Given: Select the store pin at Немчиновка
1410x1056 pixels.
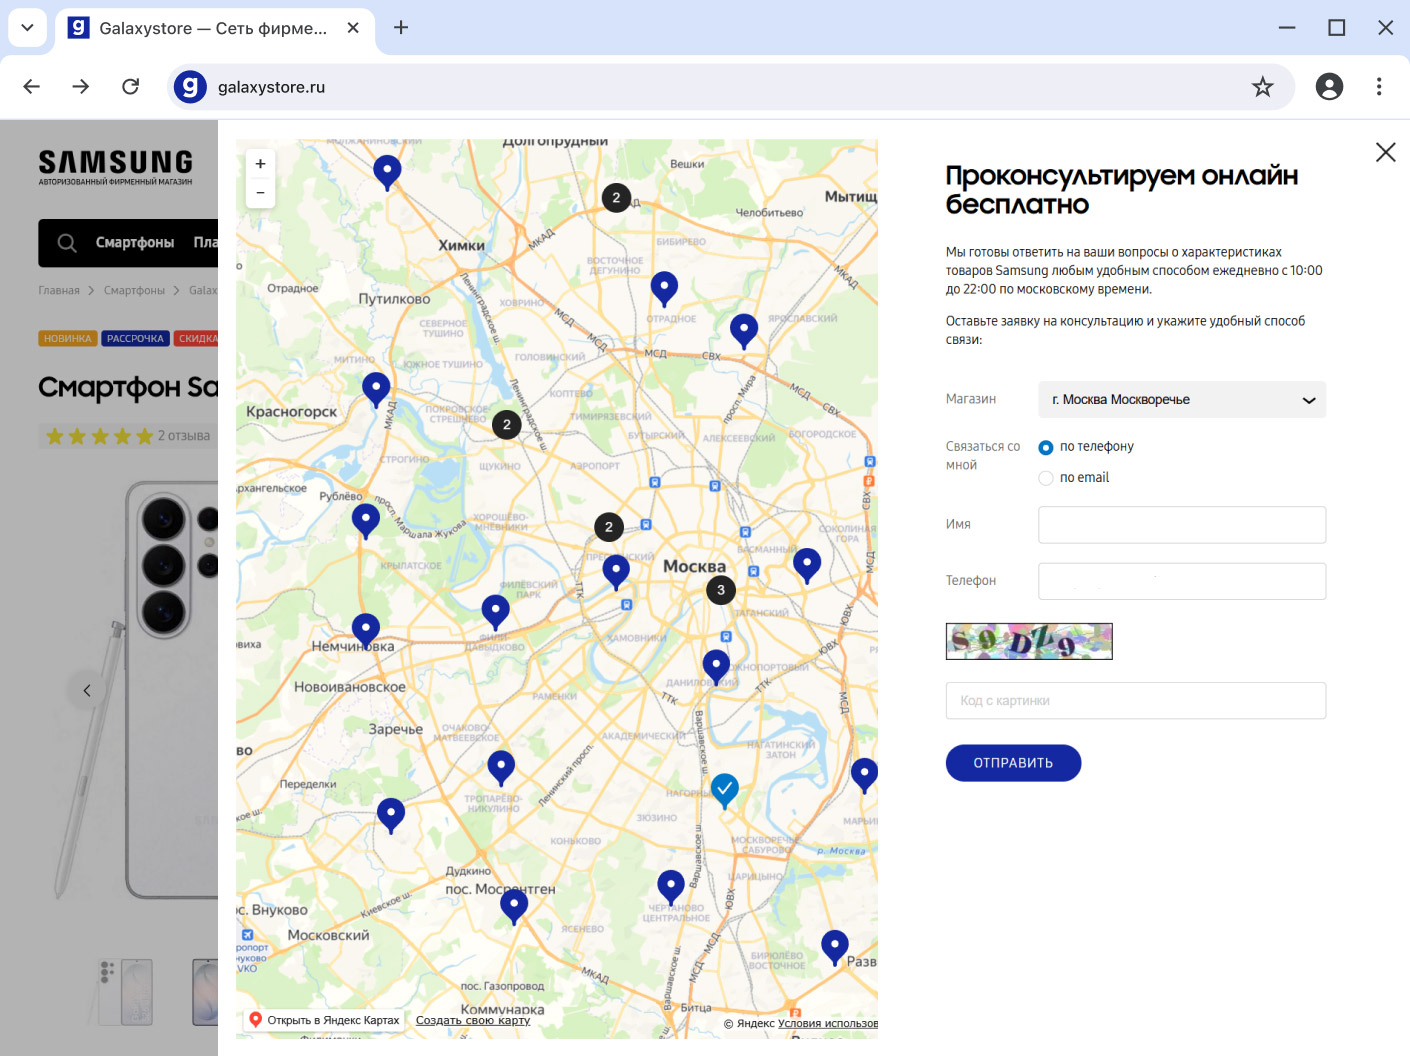Looking at the screenshot, I should point(366,631).
